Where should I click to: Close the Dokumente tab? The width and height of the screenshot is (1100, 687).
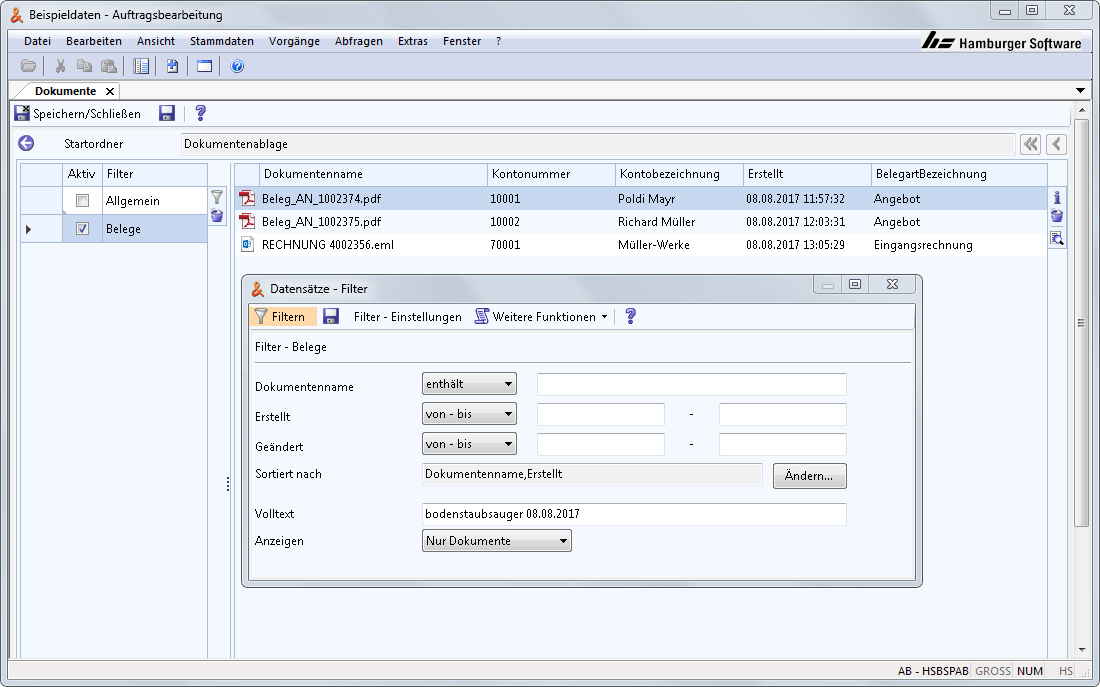pyautogui.click(x=110, y=91)
